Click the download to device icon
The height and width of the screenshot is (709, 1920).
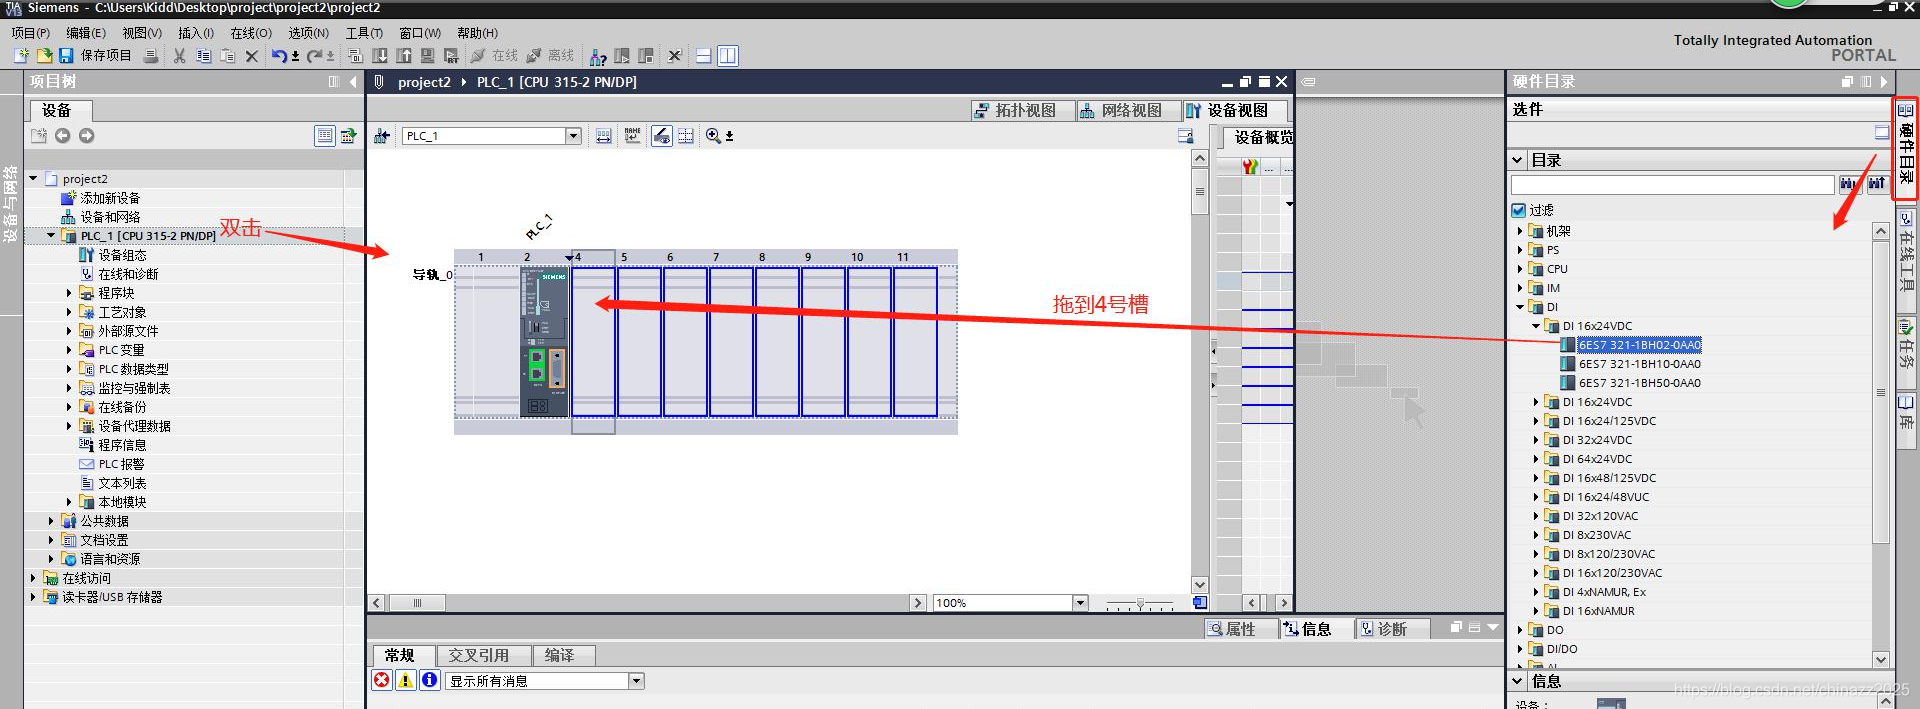380,56
